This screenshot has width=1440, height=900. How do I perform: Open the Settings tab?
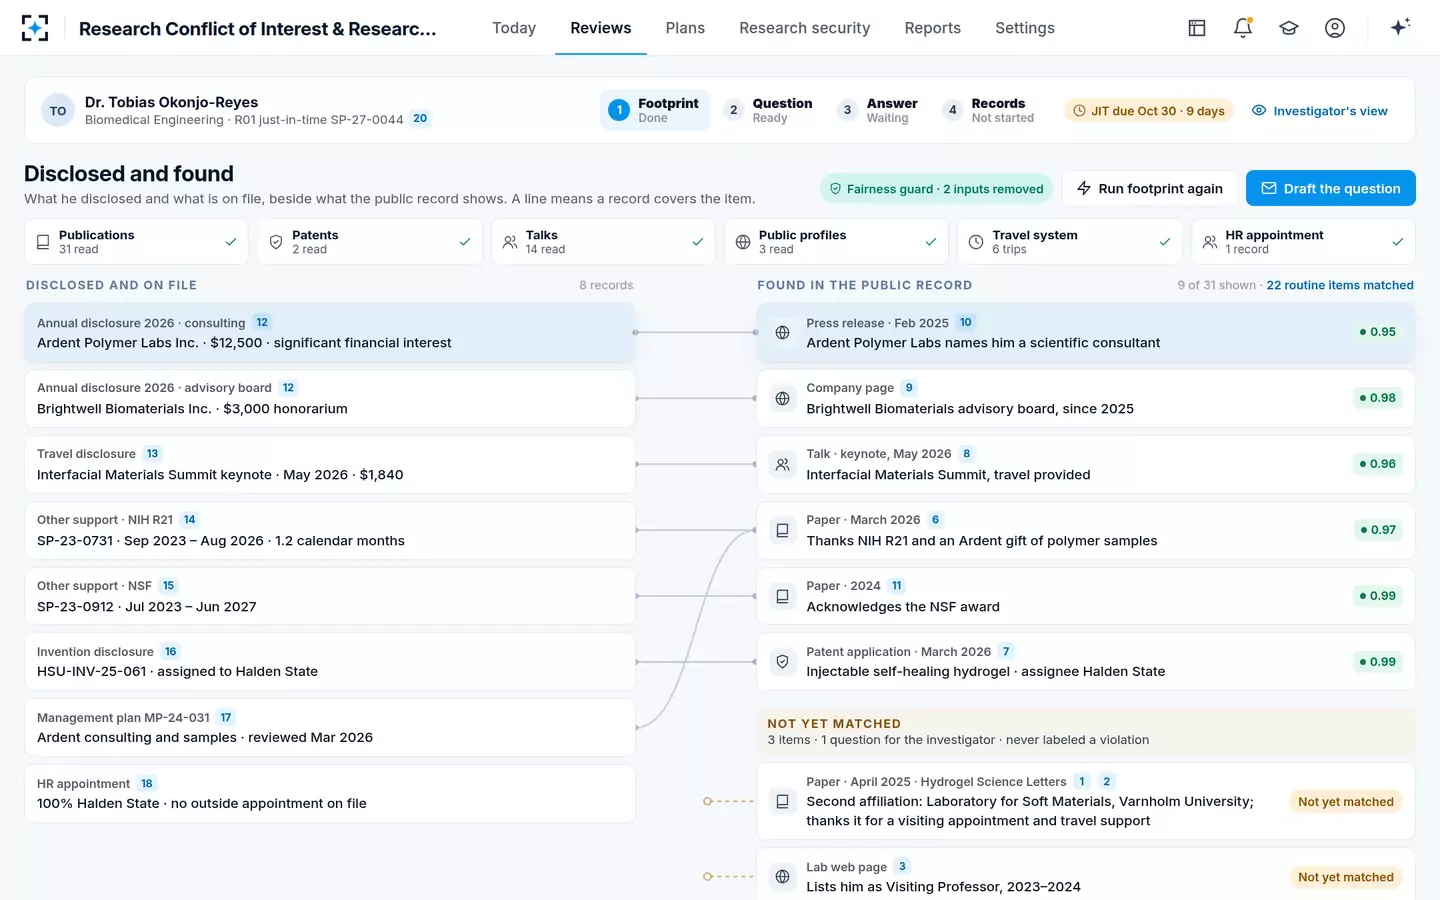(1025, 28)
